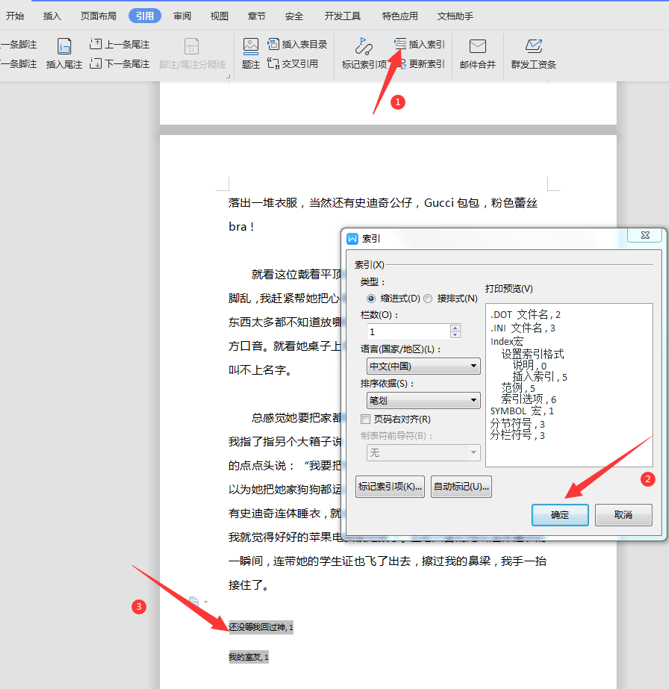Click 插入表目录 in the ribbon

[297, 44]
